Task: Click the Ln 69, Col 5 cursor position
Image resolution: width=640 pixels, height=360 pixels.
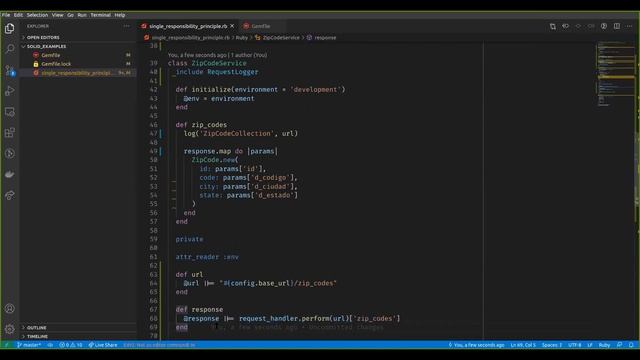Action: click(523, 345)
